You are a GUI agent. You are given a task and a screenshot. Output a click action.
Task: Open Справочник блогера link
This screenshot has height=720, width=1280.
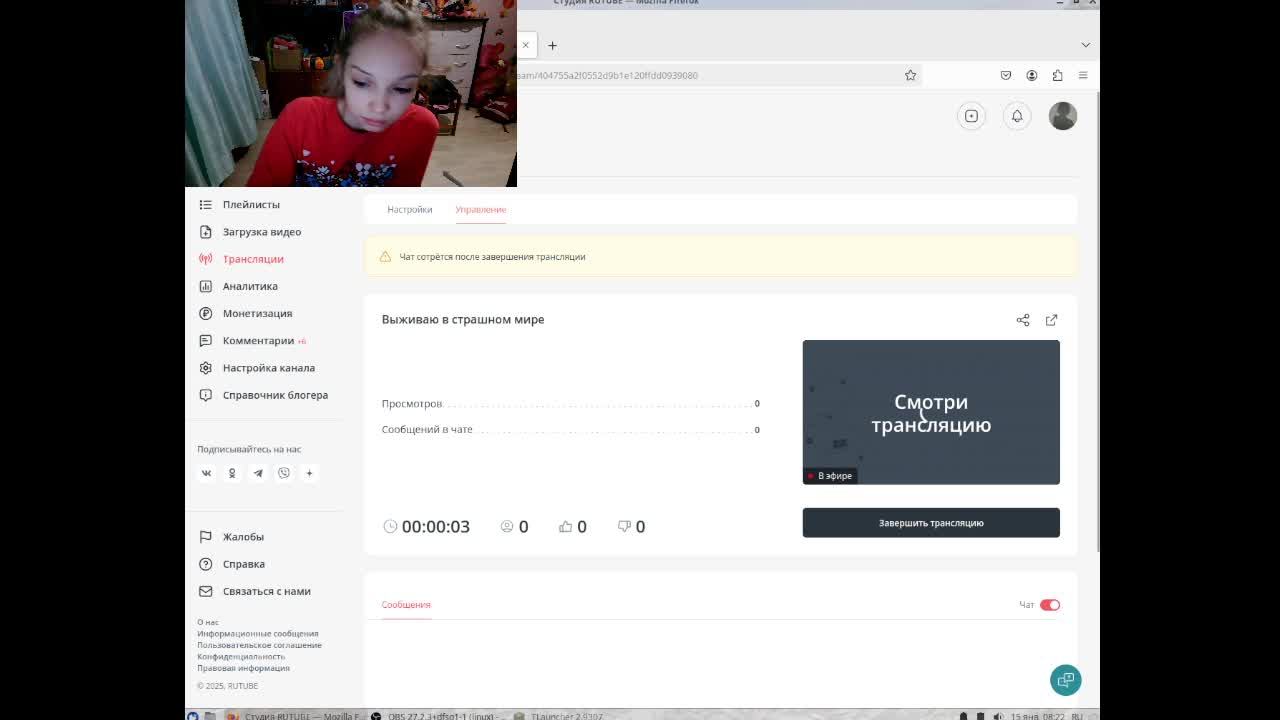pos(275,395)
